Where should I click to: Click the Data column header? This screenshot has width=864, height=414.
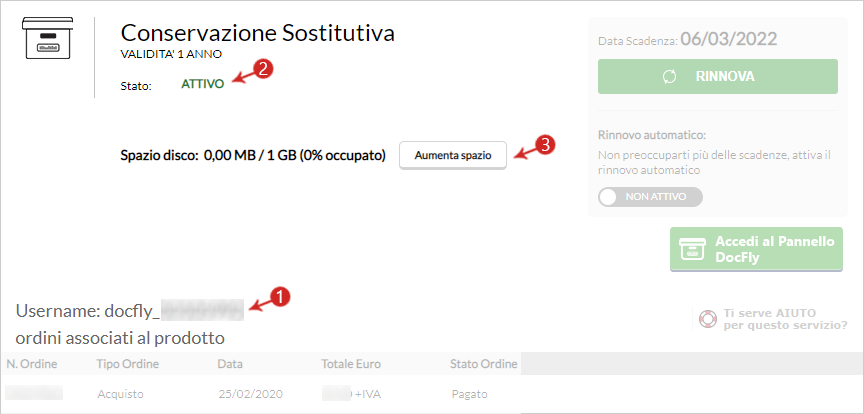click(230, 364)
